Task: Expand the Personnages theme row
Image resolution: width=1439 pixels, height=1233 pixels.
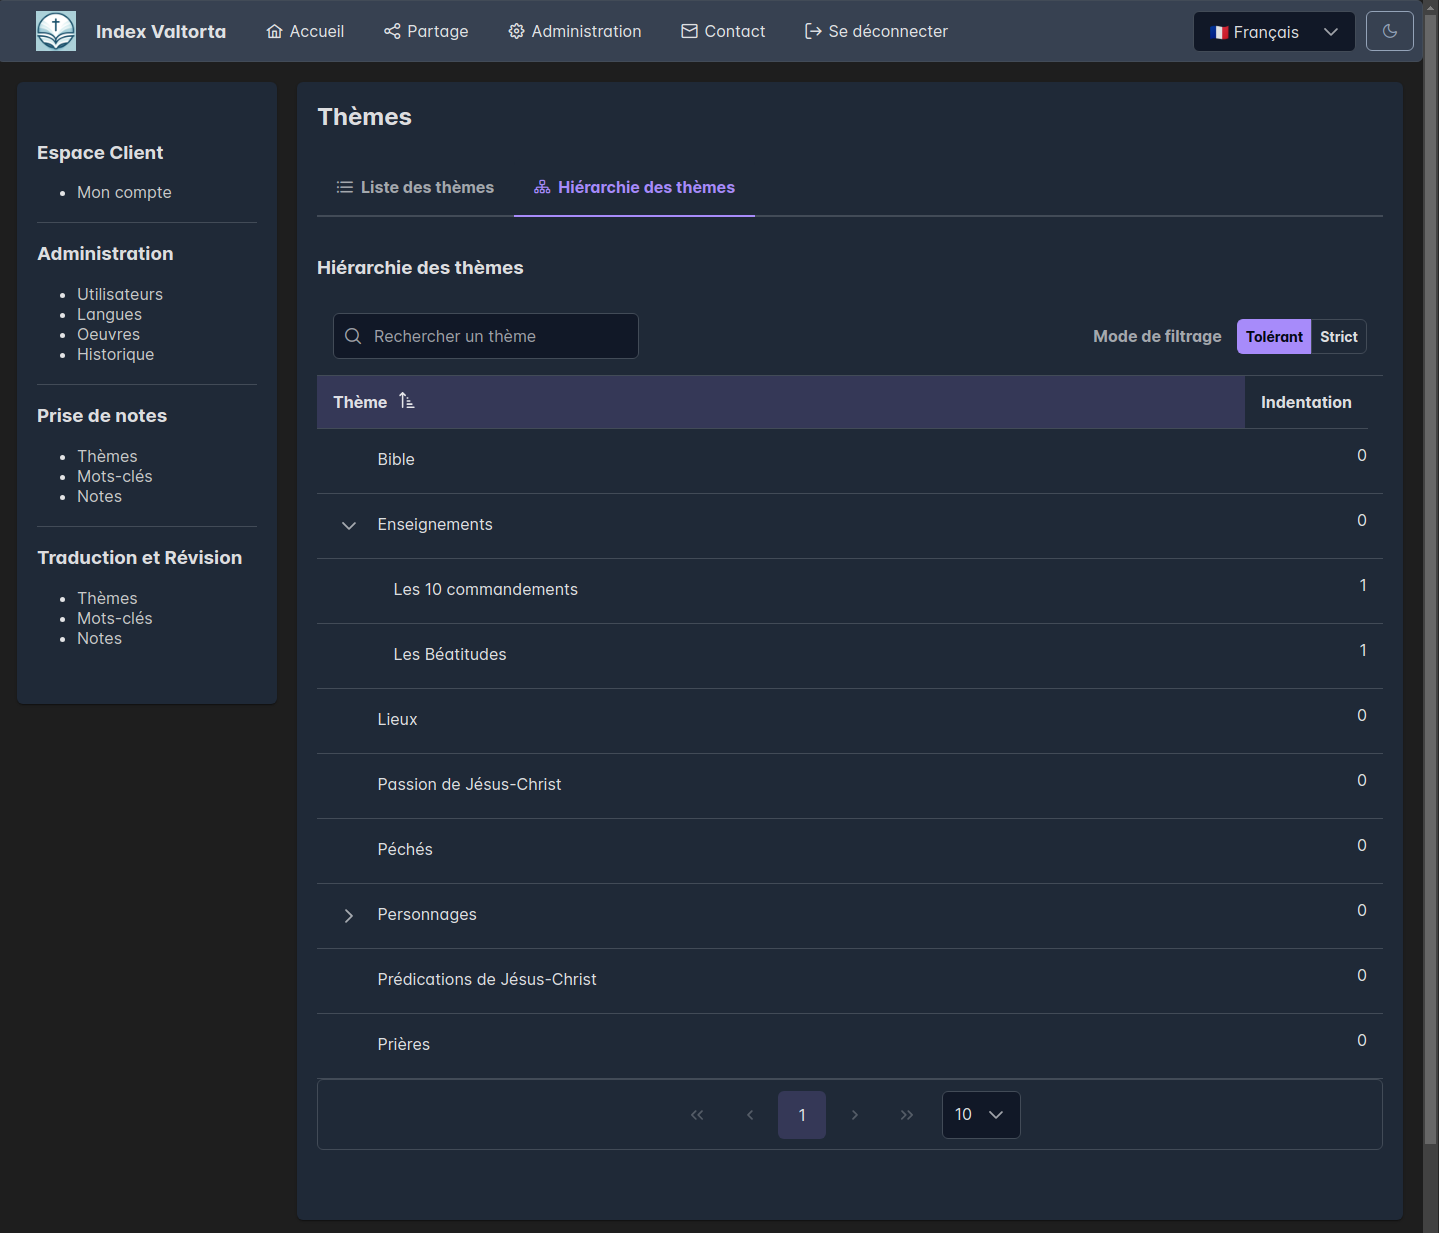Action: click(x=349, y=915)
